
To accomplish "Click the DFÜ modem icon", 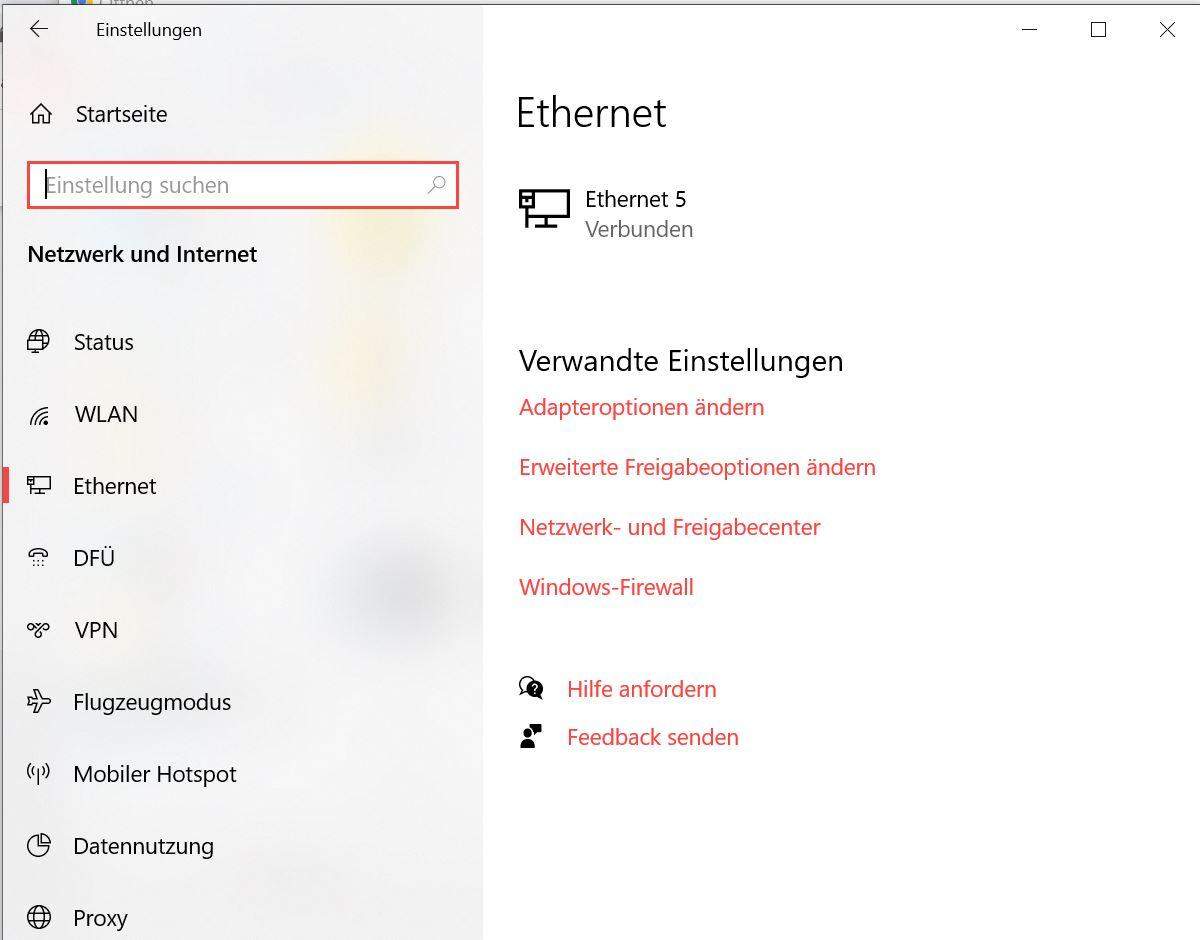I will coord(38,558).
